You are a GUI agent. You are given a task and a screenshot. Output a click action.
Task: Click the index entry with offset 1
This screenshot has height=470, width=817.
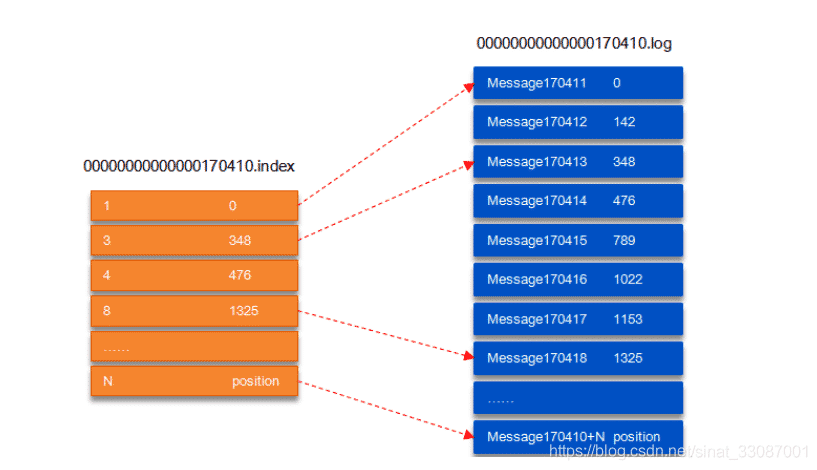pos(194,205)
